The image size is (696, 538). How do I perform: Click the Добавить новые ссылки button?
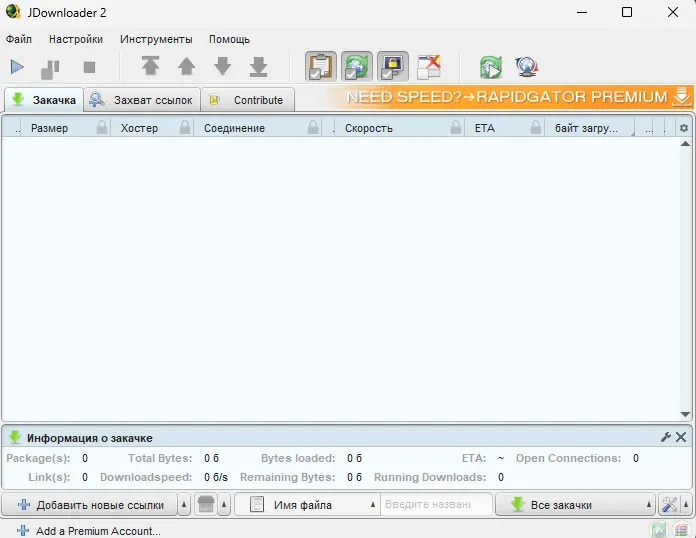pos(90,505)
